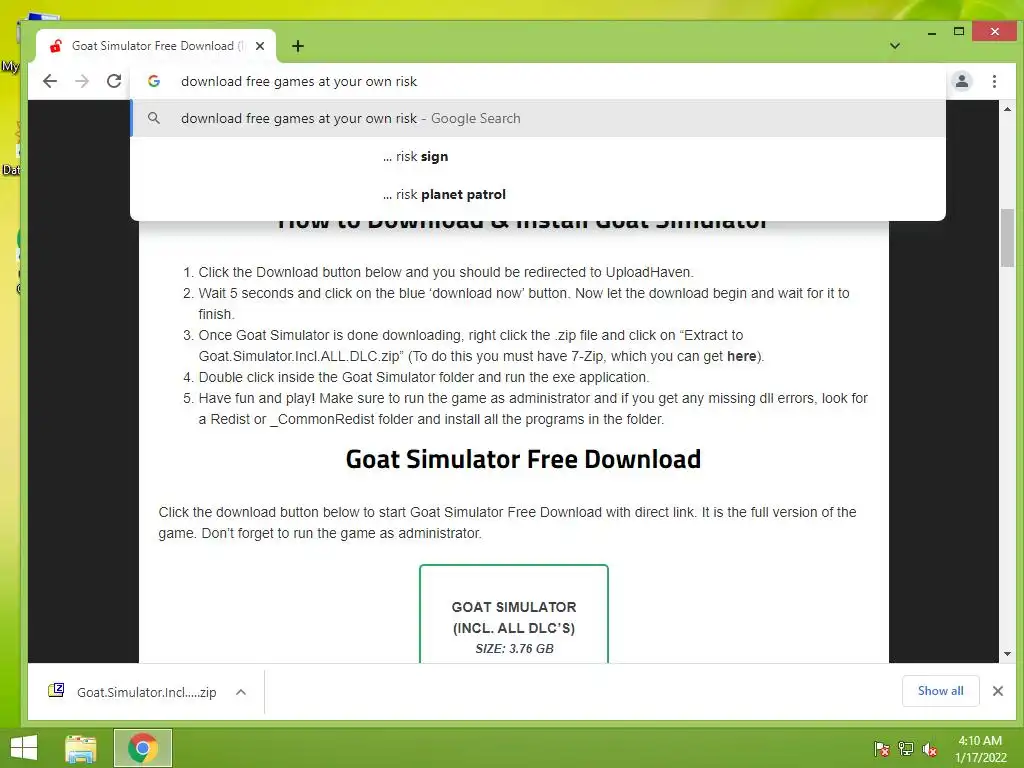Viewport: 1024px width, 768px height.
Task: Click Show all downloads
Action: (x=940, y=691)
